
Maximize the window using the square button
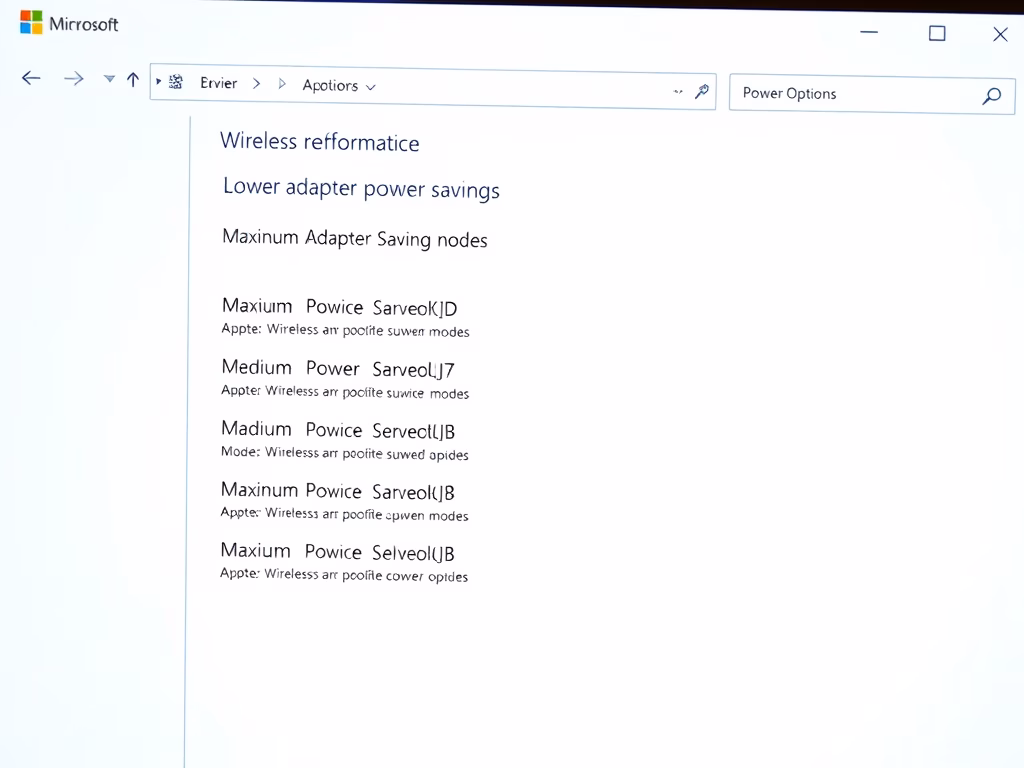[x=937, y=33]
